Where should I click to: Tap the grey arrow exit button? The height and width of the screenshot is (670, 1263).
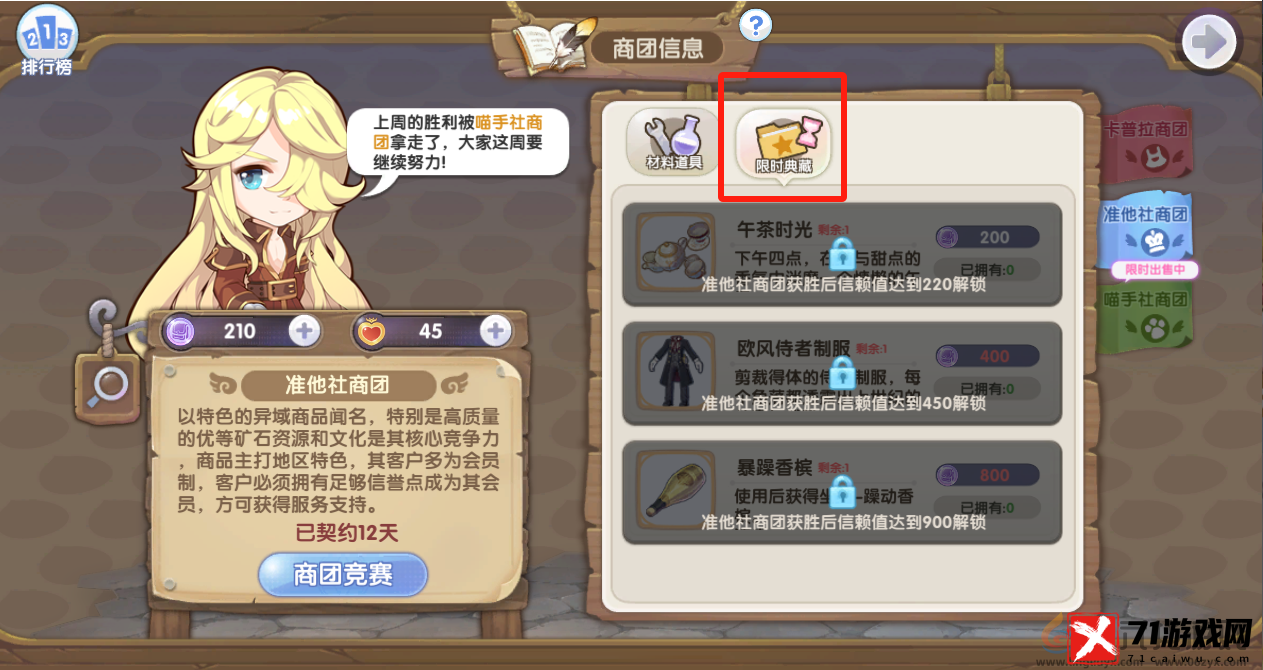point(1209,42)
